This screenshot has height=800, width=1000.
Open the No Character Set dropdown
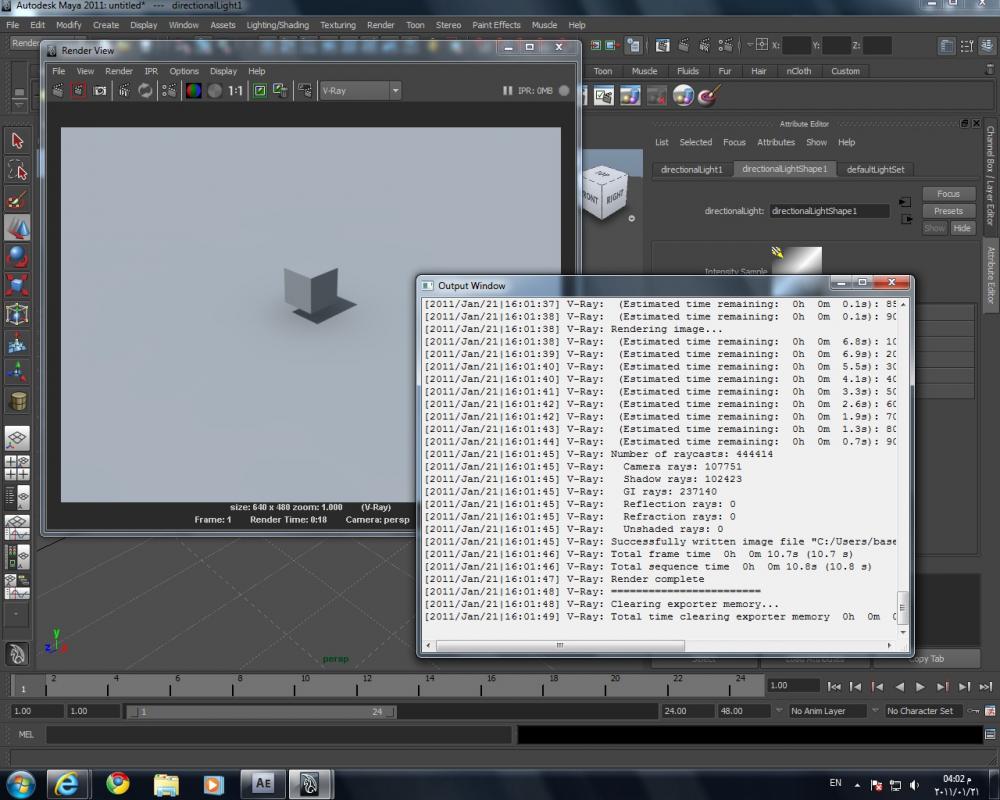924,711
